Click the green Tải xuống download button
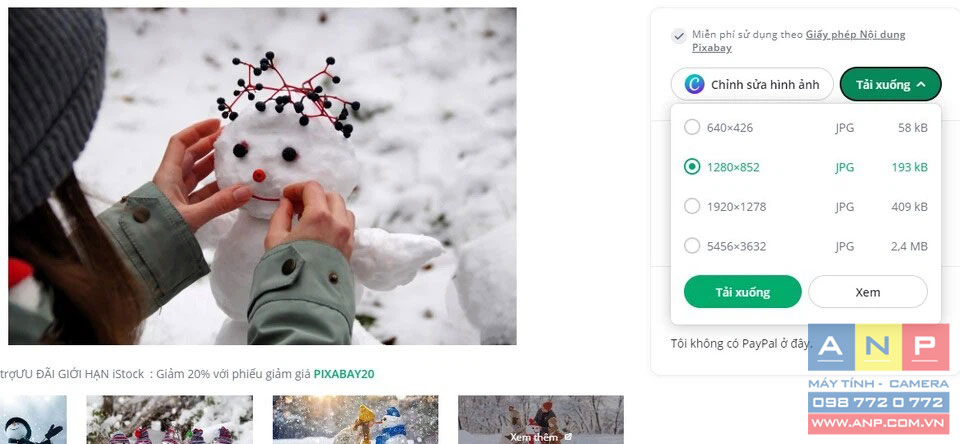Viewport: 960px width, 444px height. [x=743, y=292]
